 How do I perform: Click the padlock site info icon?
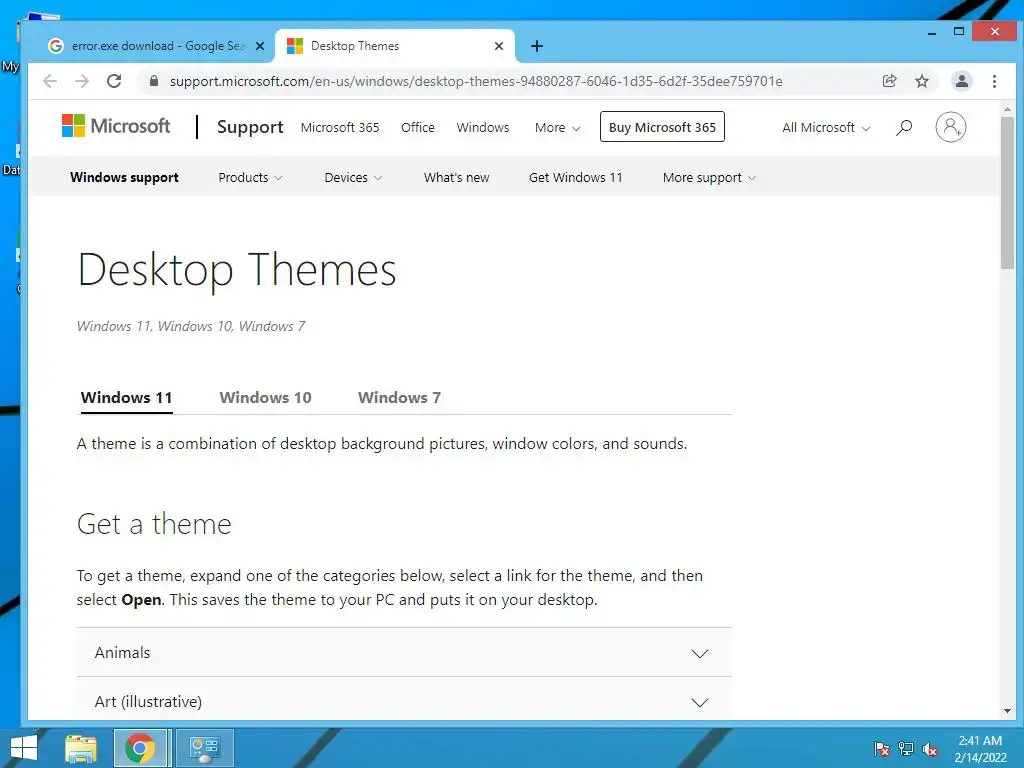(x=153, y=81)
